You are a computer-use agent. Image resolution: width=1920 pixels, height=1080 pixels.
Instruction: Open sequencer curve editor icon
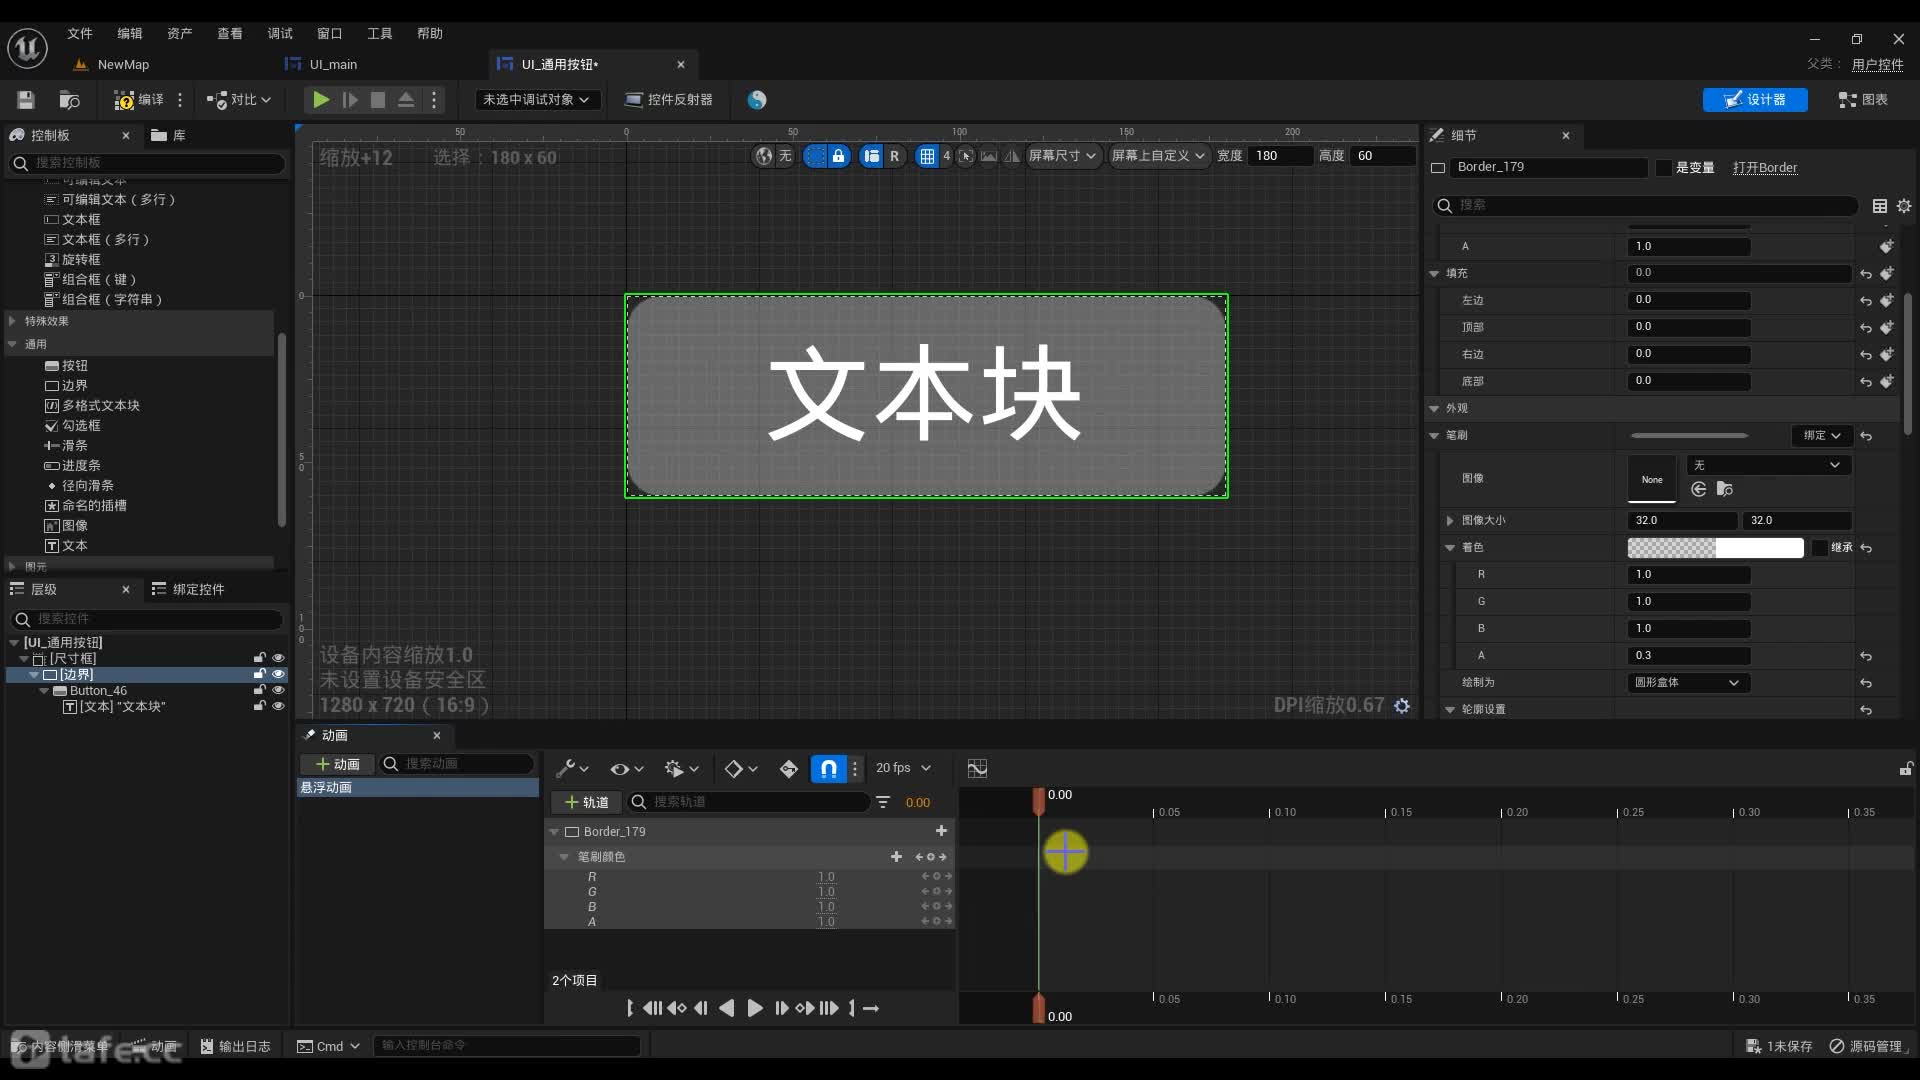977,768
